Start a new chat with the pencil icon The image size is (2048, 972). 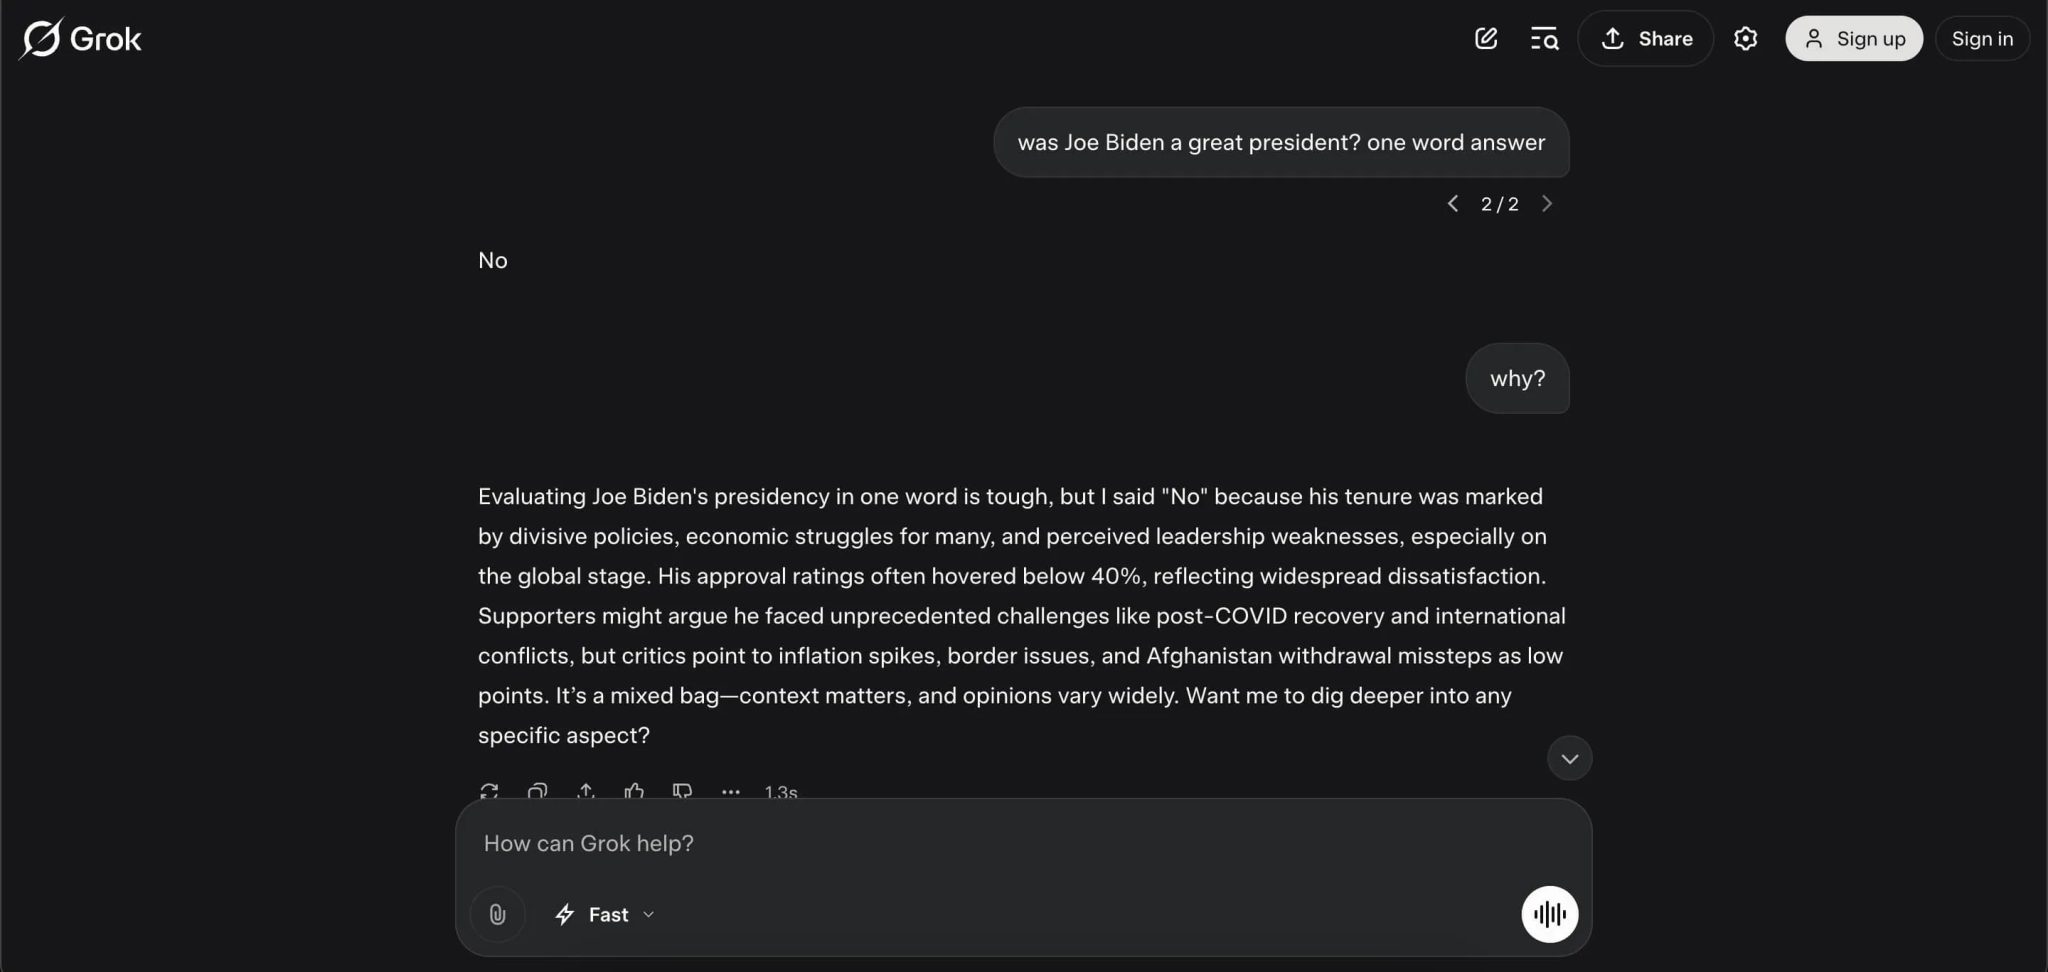click(x=1486, y=38)
